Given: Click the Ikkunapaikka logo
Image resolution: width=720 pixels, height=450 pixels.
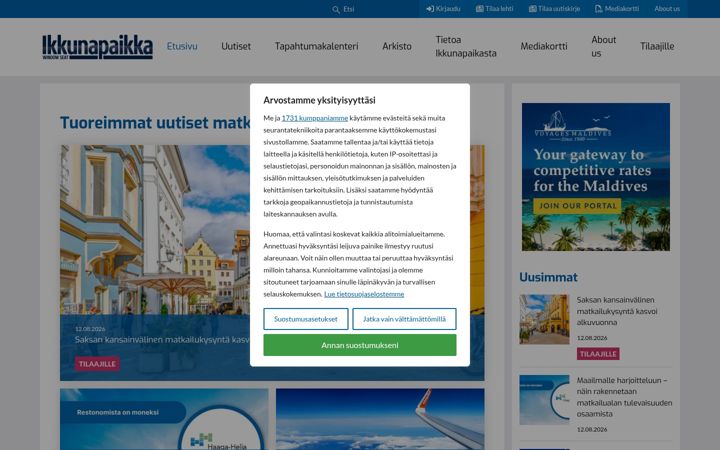Looking at the screenshot, I should tap(97, 47).
